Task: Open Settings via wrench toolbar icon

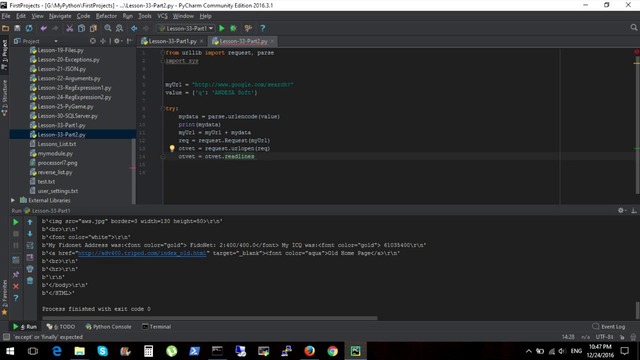Action: click(x=248, y=28)
